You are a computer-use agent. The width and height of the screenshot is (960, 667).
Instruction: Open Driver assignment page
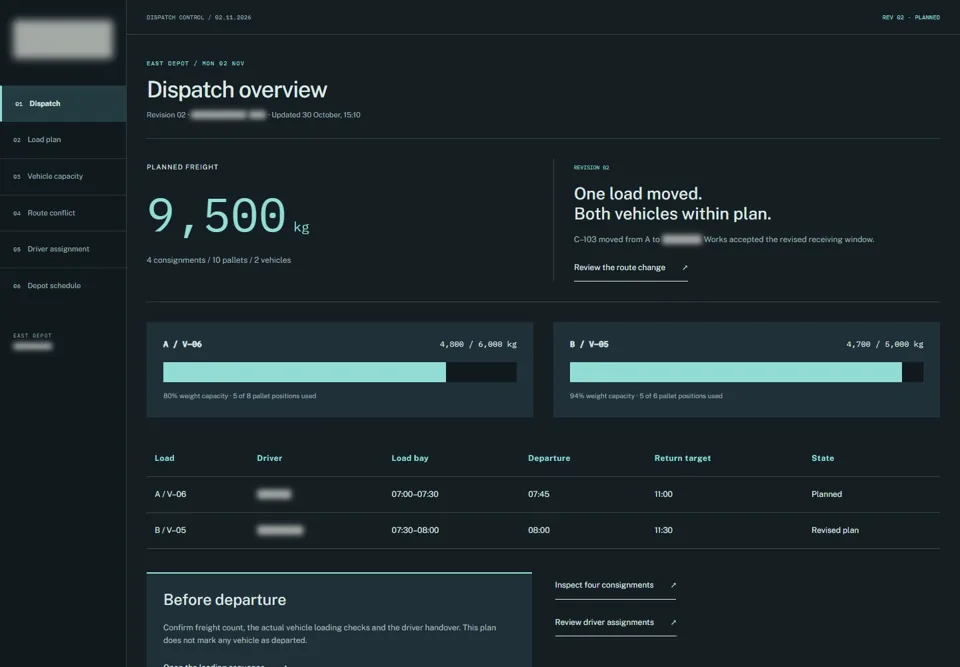tap(63, 249)
